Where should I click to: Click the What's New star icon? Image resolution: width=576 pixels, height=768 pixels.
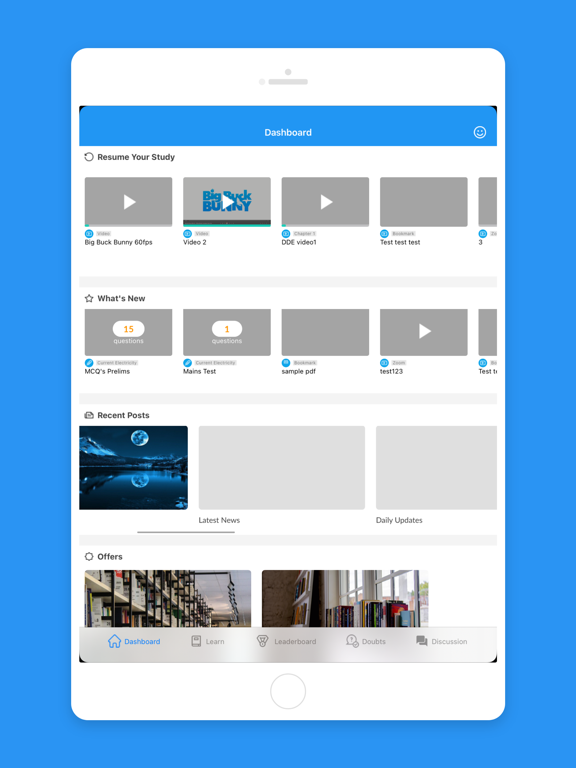[x=89, y=298]
